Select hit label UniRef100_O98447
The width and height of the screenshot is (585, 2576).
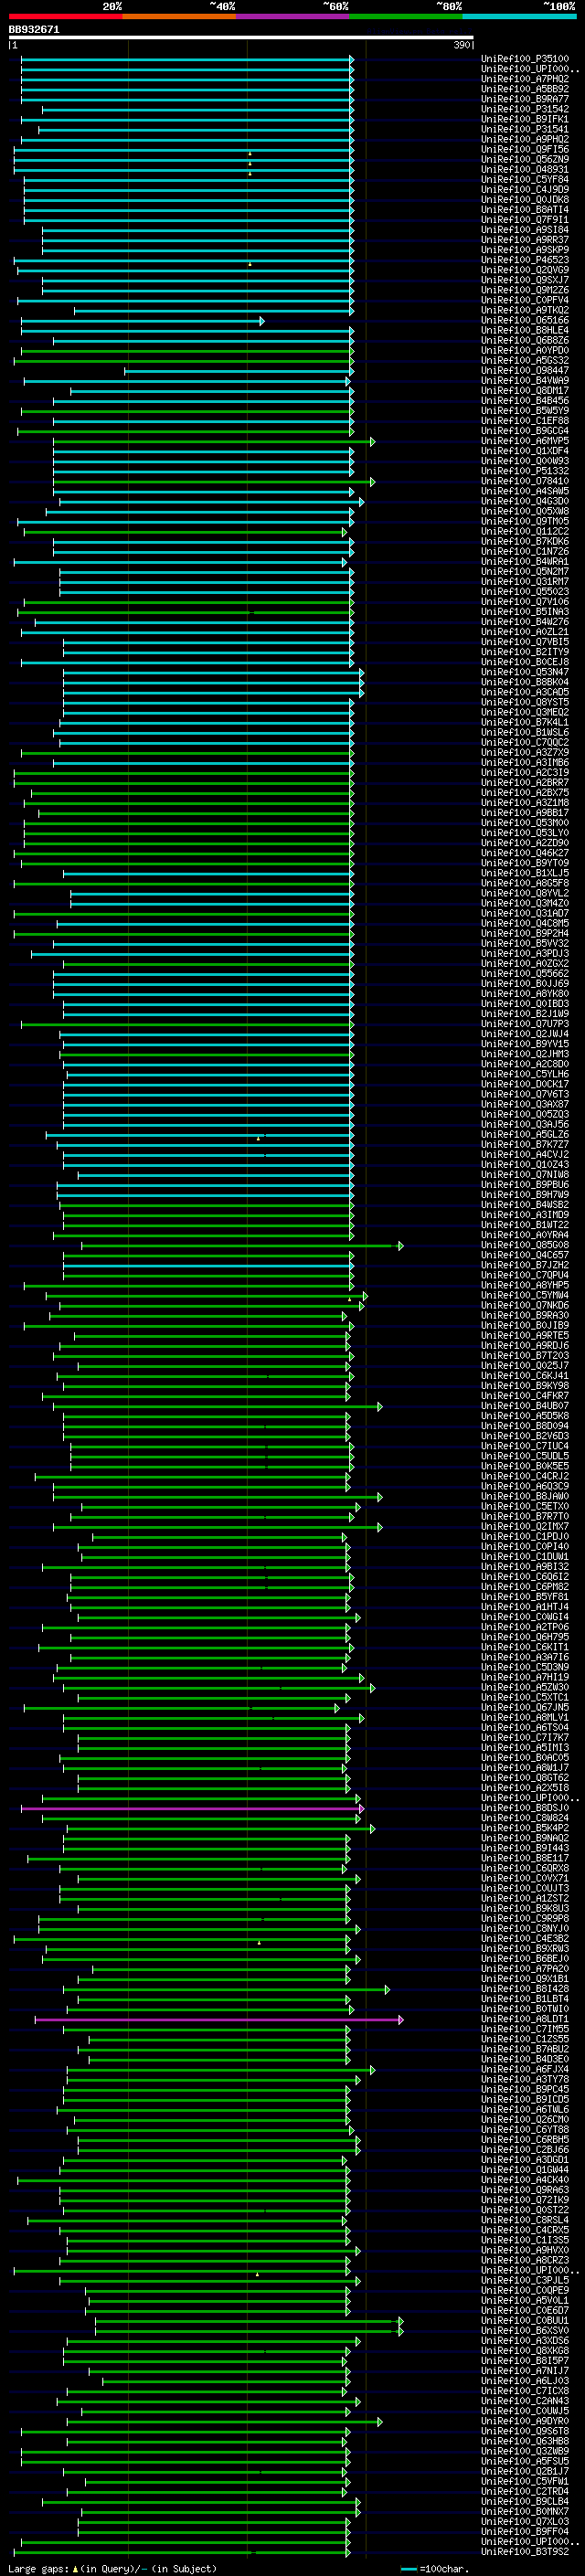tap(525, 371)
